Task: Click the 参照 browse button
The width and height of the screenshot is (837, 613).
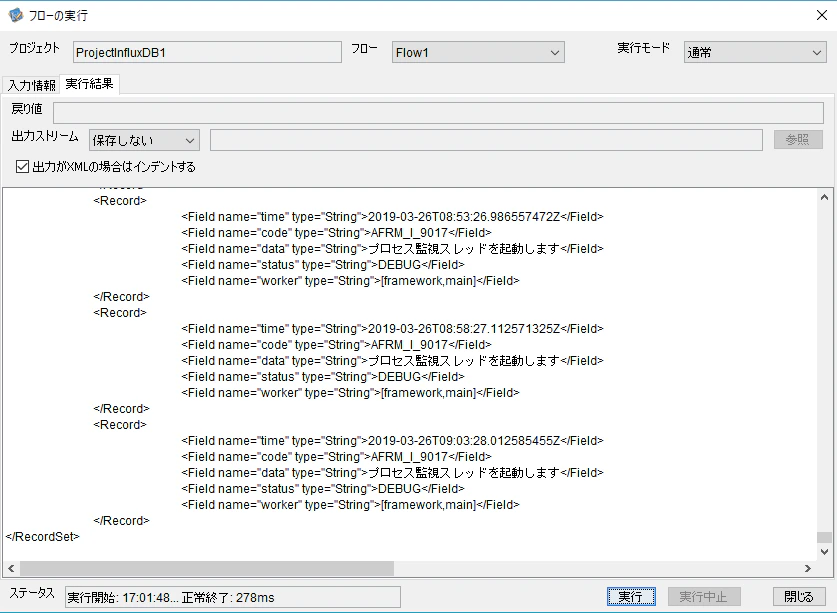Action: pyautogui.click(x=798, y=140)
